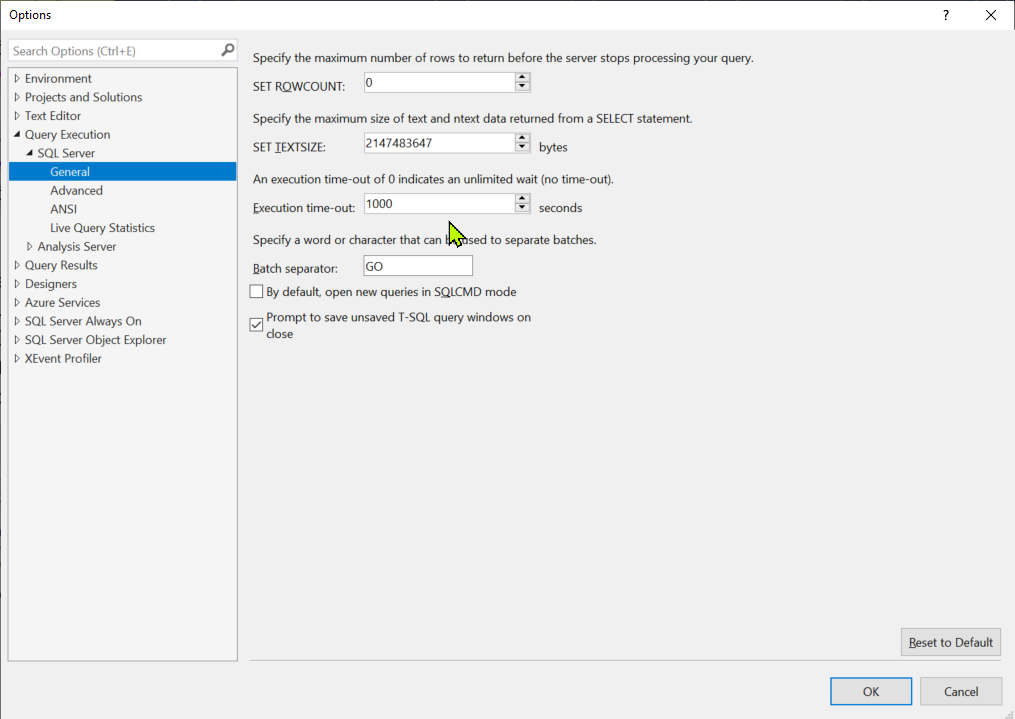1015x719 pixels.
Task: Select Live Query Statistics page
Action: coord(102,228)
